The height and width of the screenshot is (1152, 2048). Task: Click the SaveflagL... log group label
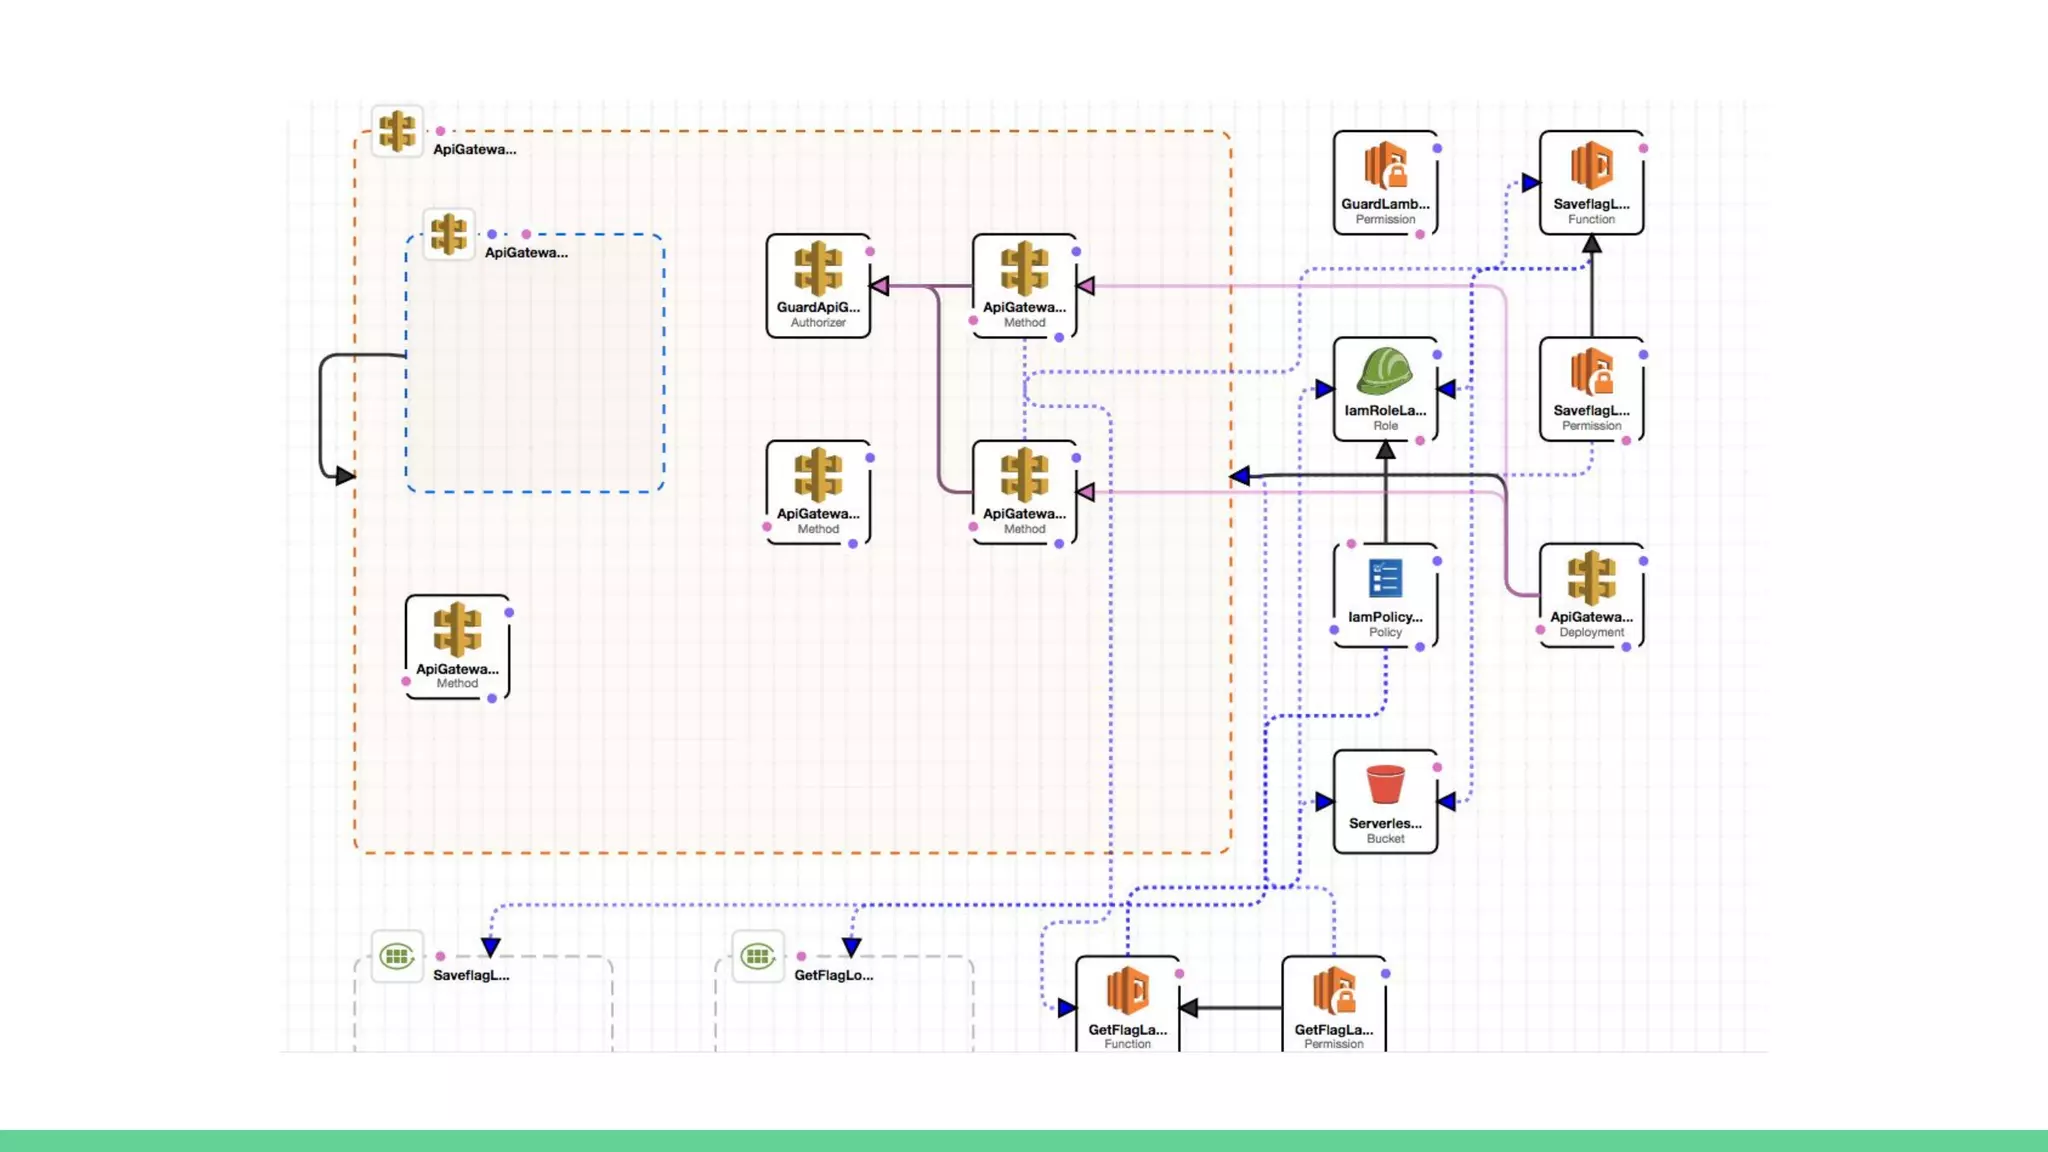click(x=471, y=975)
